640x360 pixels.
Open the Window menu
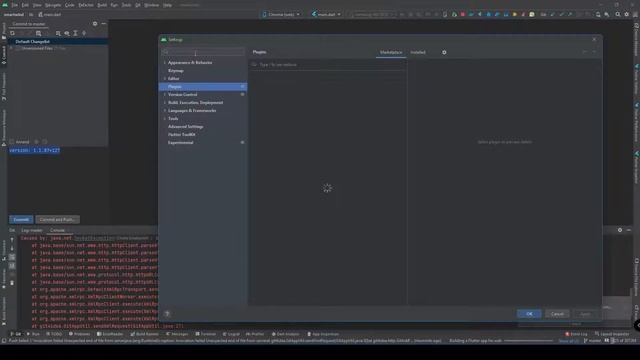coord(151,5)
